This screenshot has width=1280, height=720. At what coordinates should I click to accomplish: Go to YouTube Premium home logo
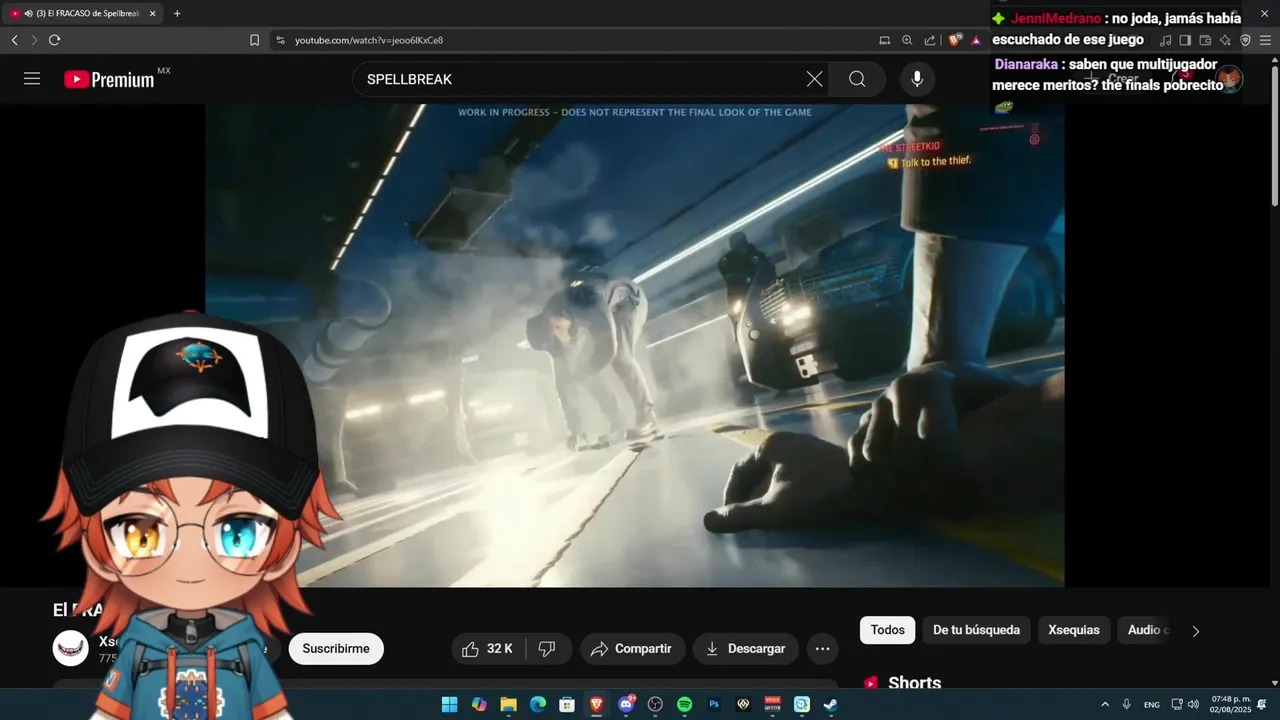109,79
